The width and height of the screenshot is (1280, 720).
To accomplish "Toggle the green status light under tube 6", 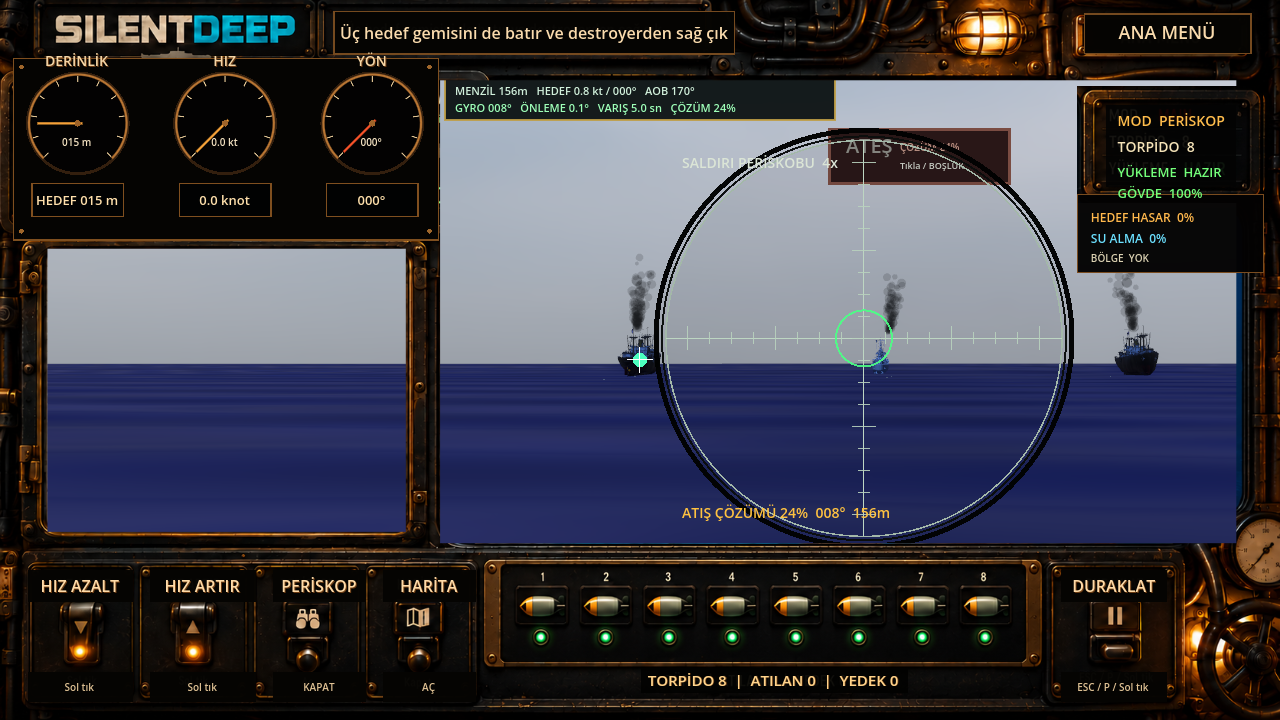I will (x=858, y=637).
